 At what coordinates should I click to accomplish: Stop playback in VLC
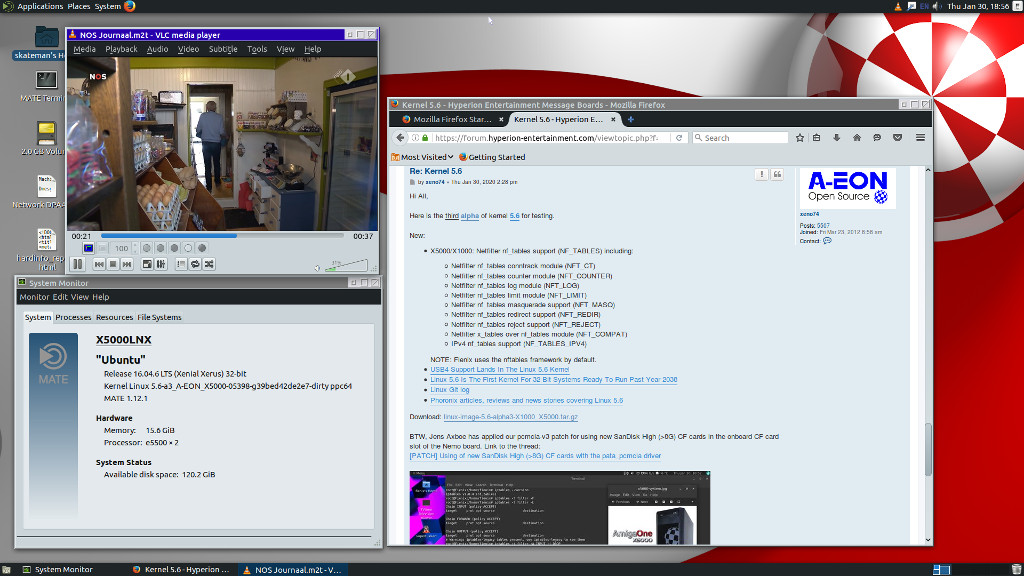[x=113, y=264]
